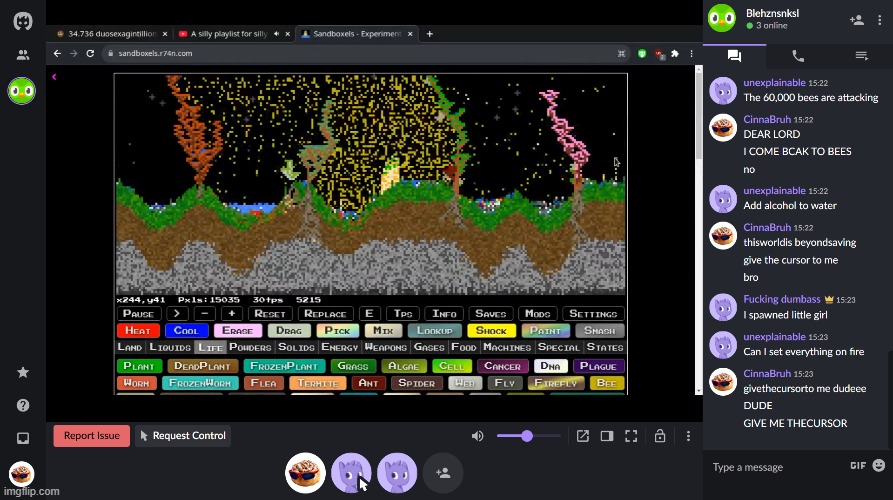
Task: Open the Settings button in Sandboxels
Action: tap(593, 314)
